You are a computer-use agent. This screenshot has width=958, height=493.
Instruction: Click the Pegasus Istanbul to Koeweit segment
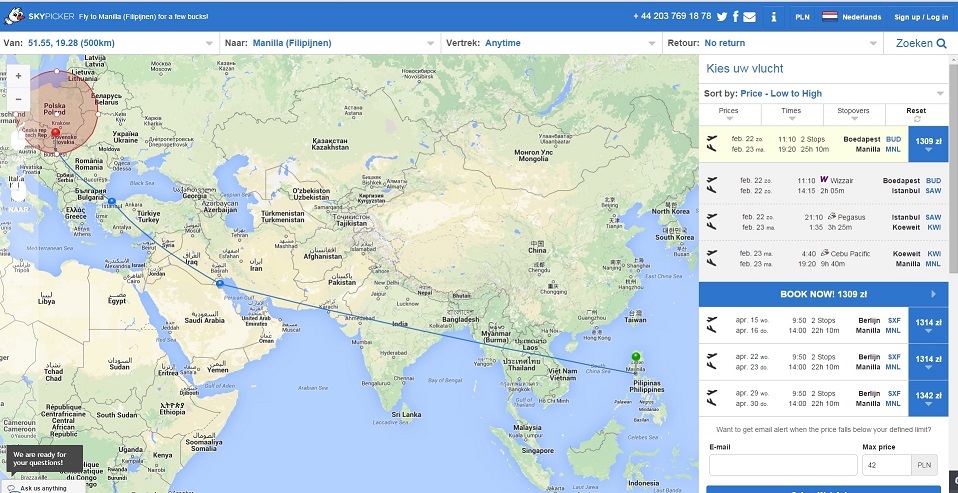coord(823,222)
